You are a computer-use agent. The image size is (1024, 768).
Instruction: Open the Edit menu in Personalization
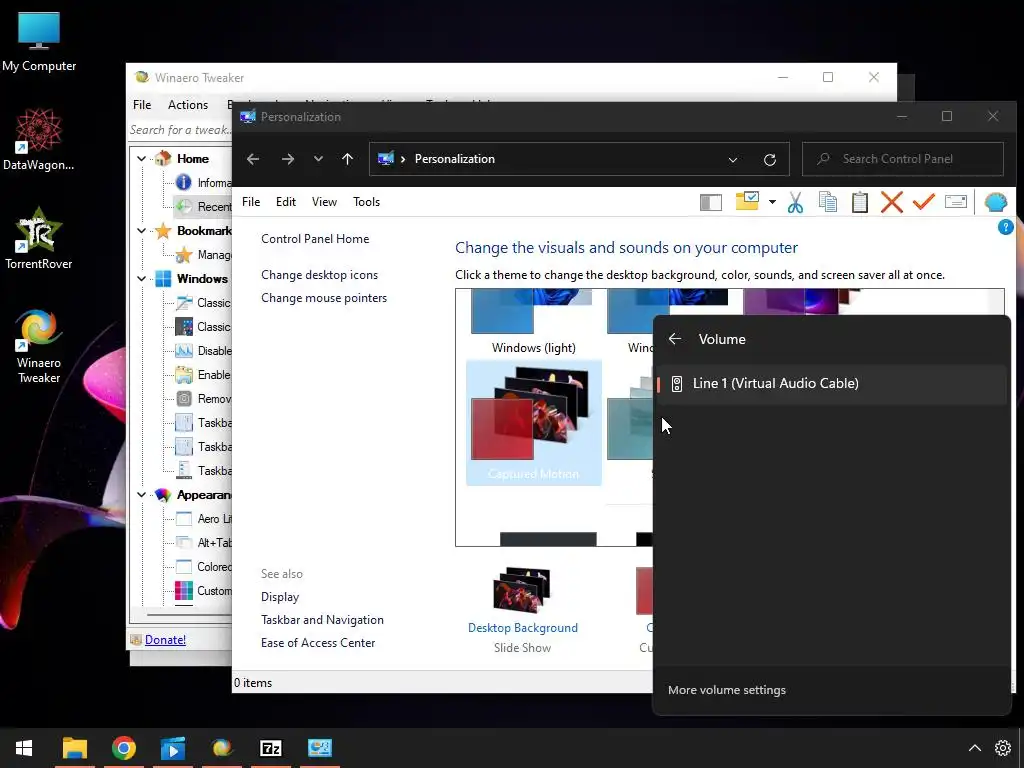pos(285,202)
